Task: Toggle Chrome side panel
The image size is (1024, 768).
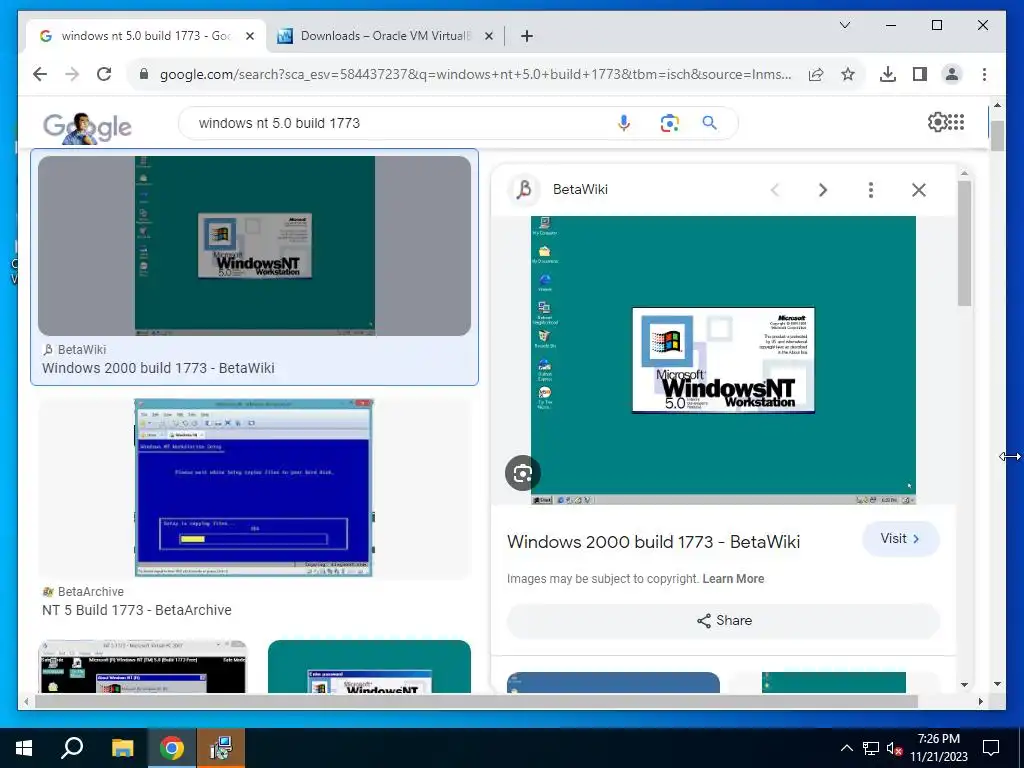Action: pyautogui.click(x=920, y=74)
